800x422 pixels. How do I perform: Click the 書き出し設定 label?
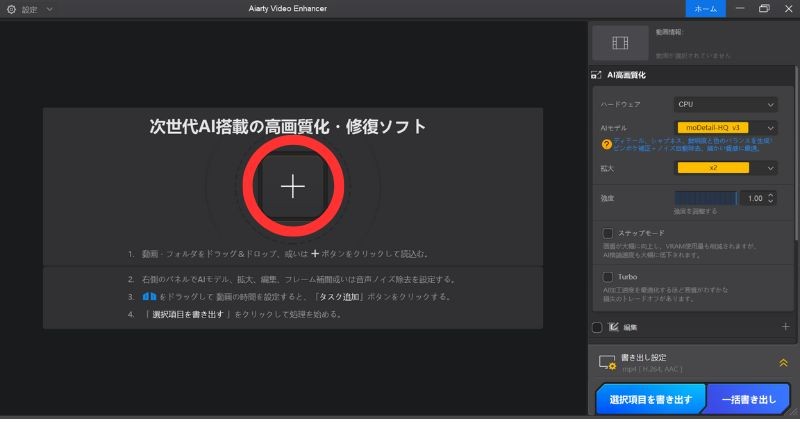coord(643,358)
